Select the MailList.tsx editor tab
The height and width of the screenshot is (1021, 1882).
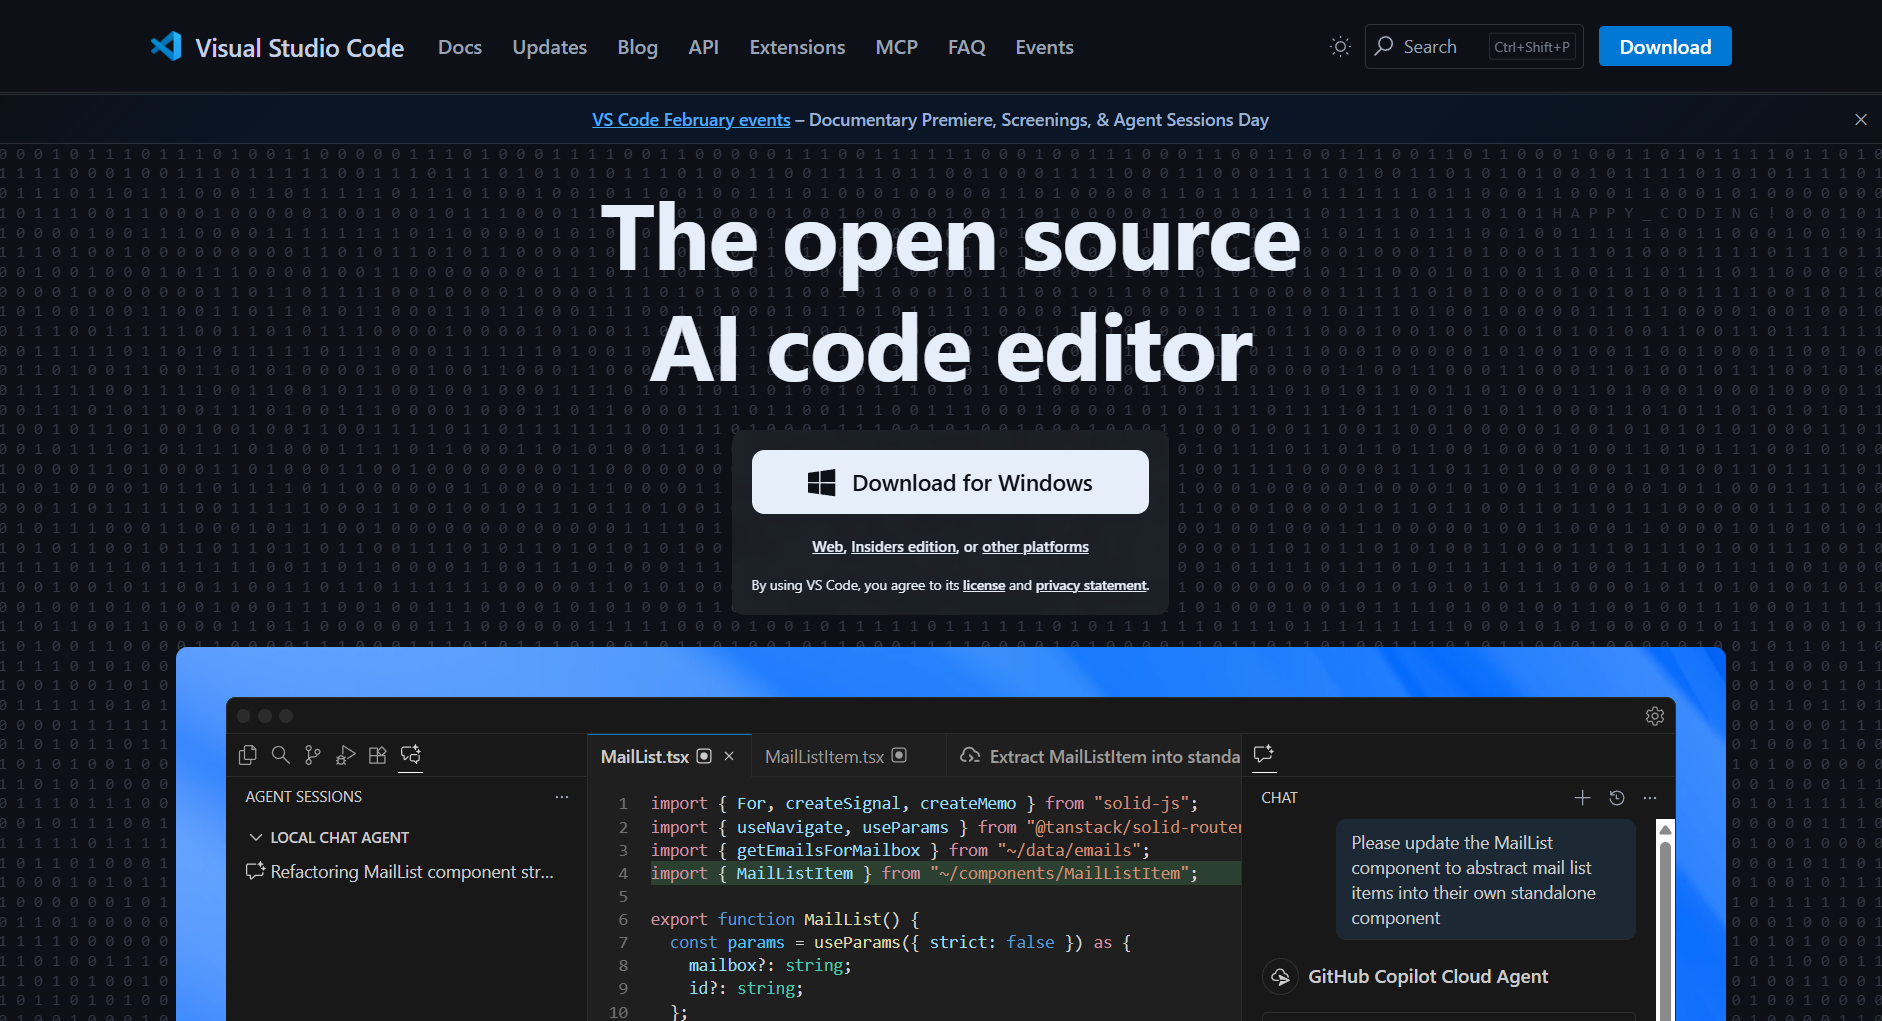(x=668, y=757)
